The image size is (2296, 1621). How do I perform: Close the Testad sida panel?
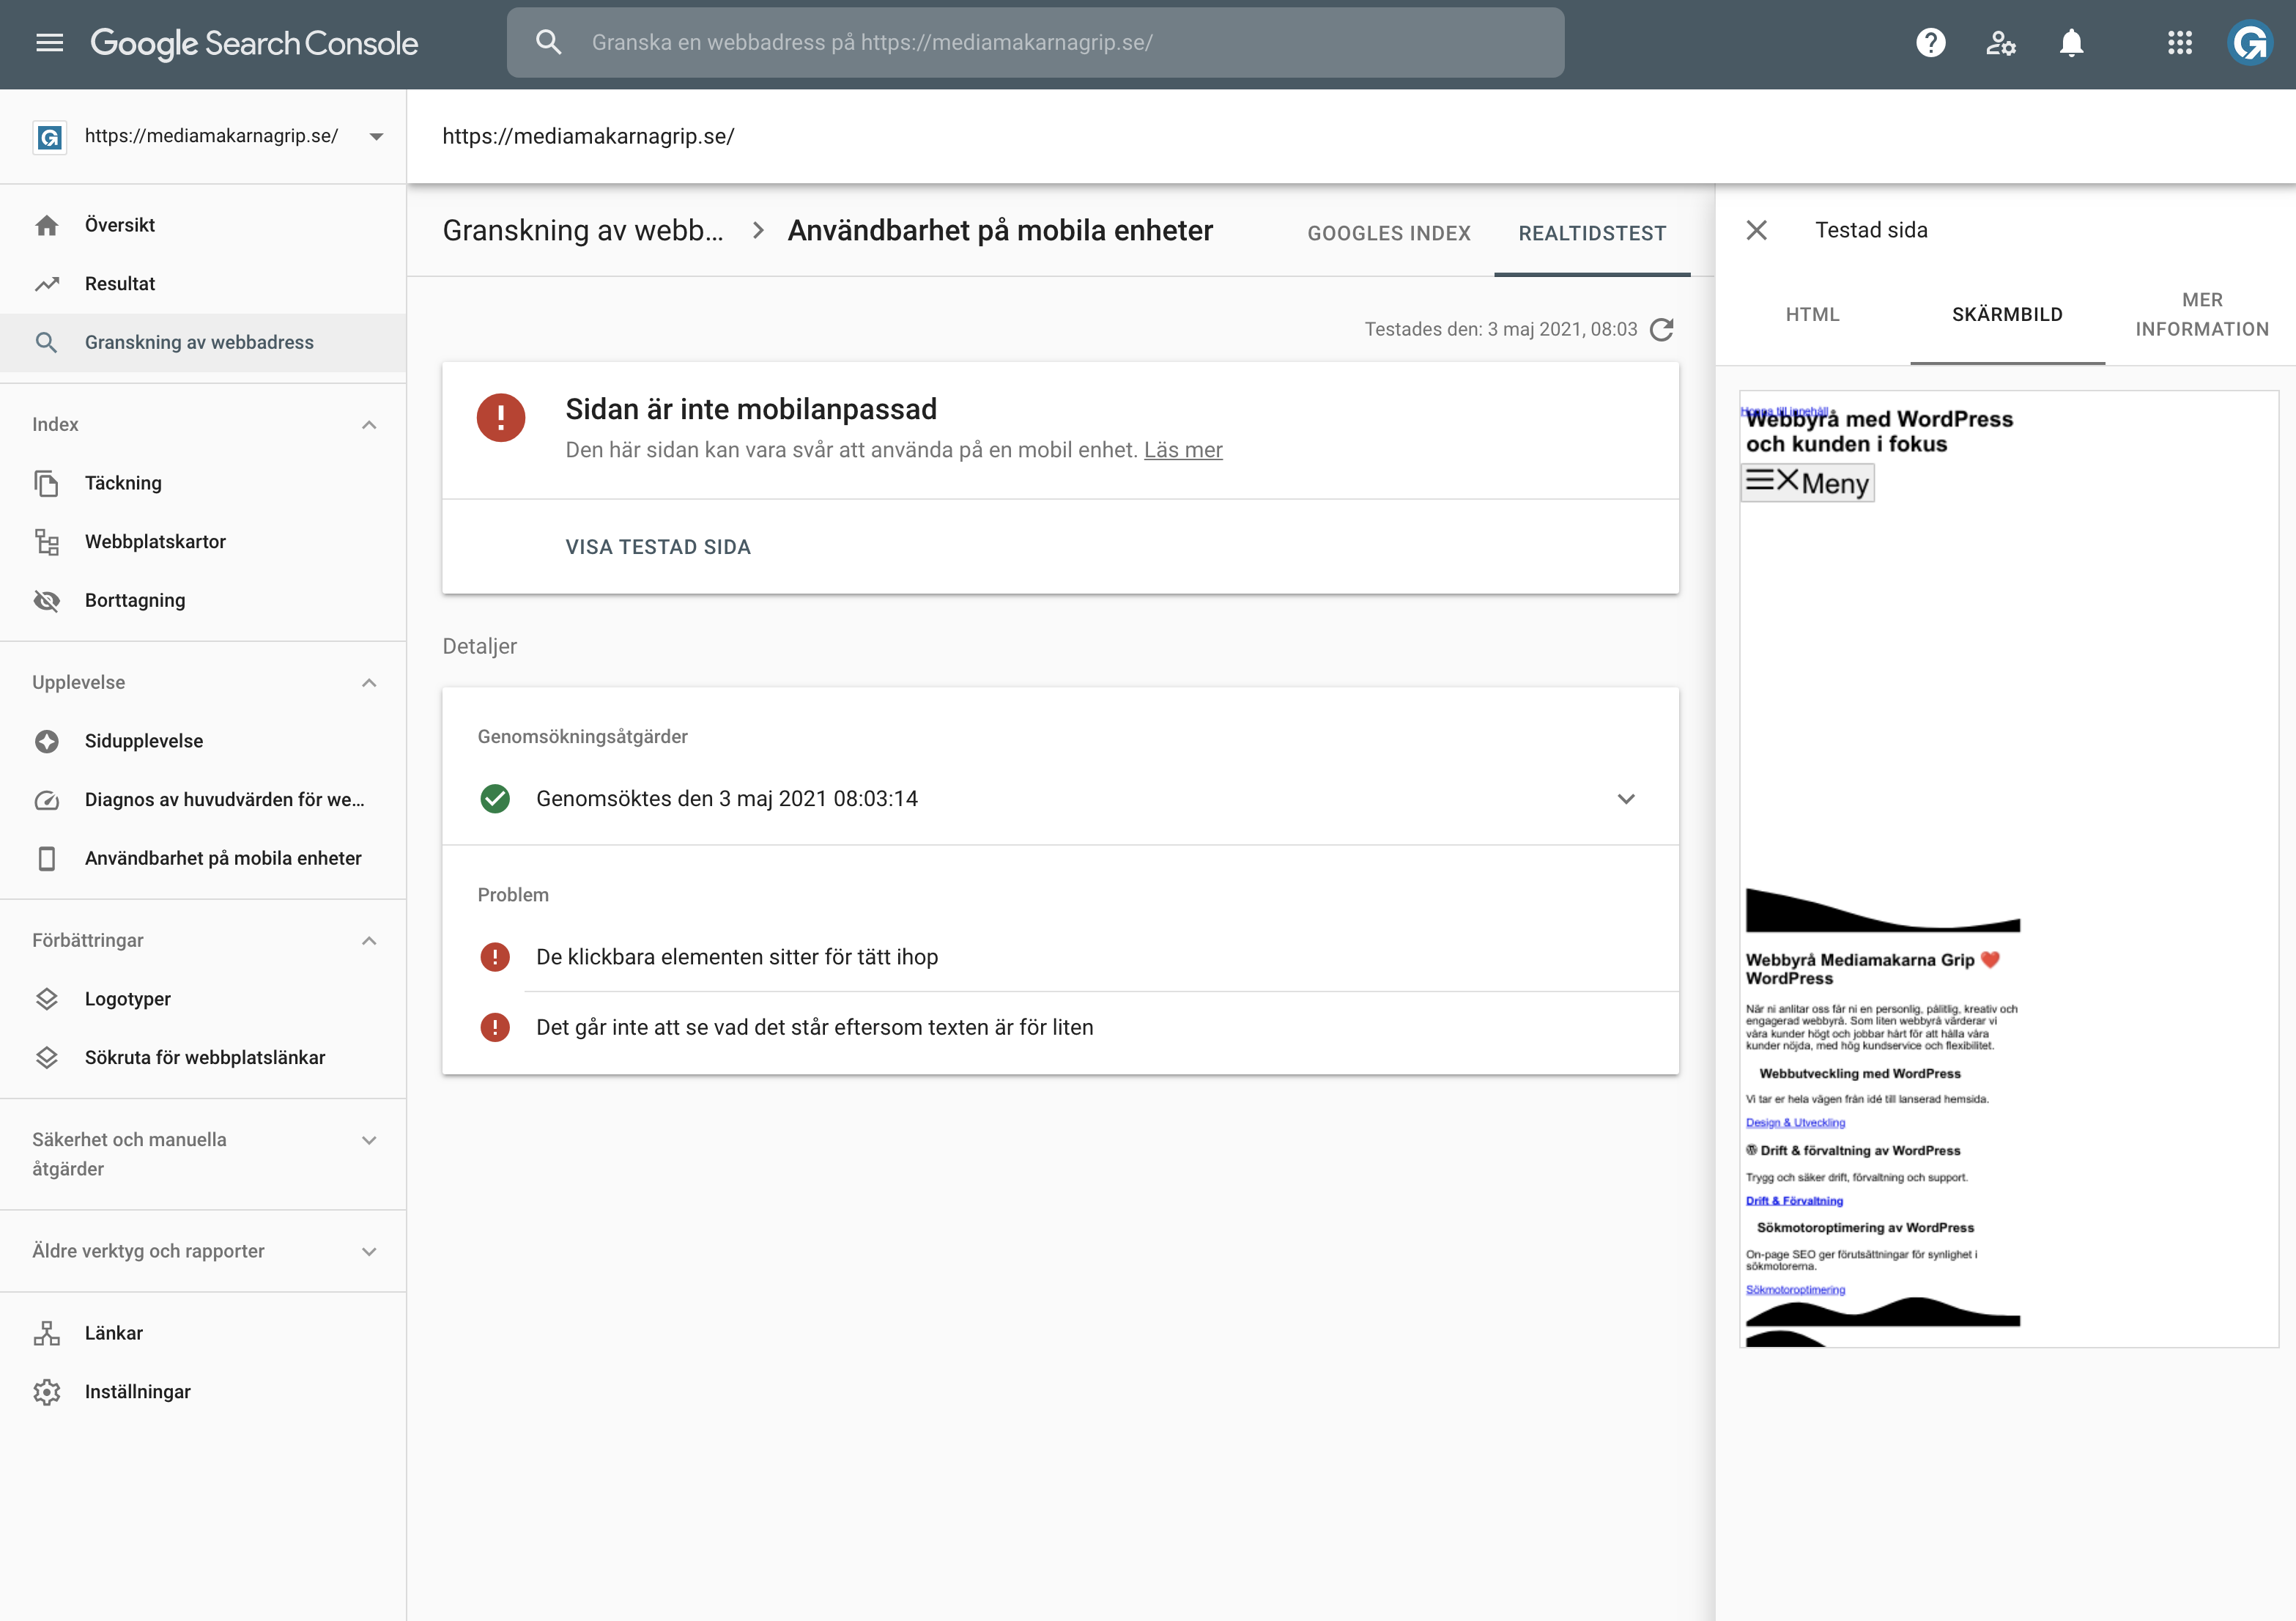click(1756, 230)
